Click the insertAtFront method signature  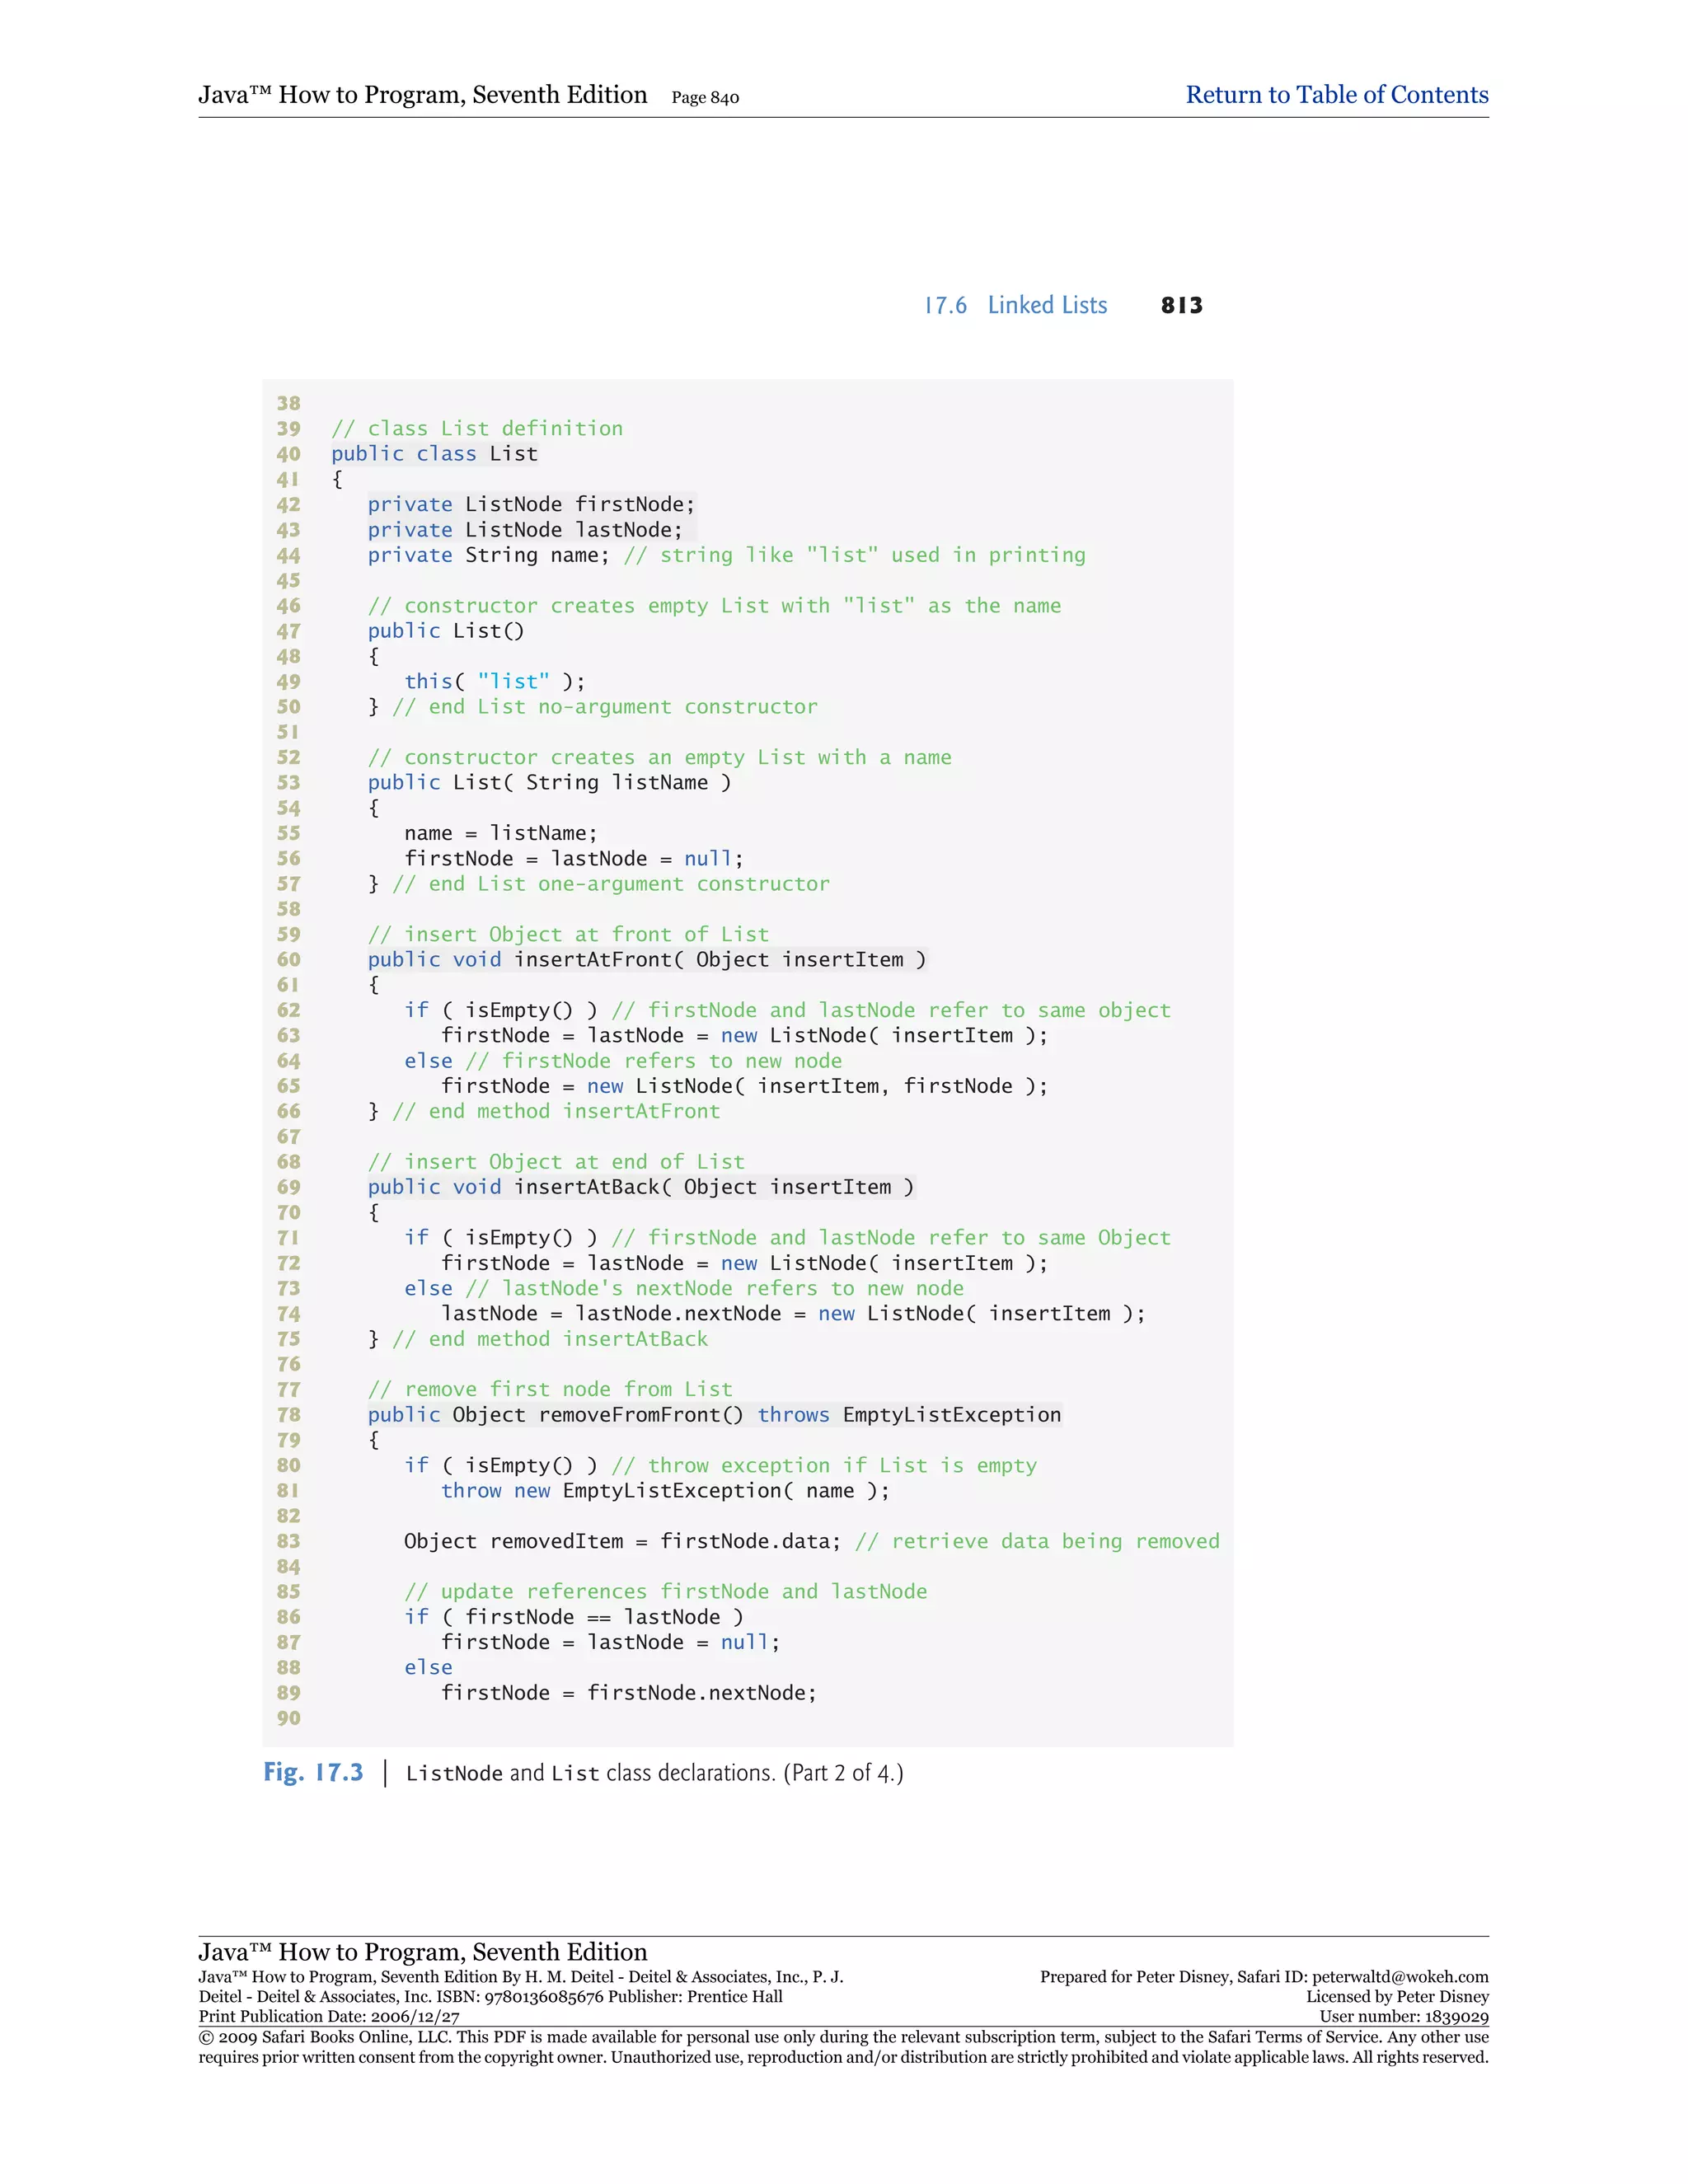pos(646,960)
